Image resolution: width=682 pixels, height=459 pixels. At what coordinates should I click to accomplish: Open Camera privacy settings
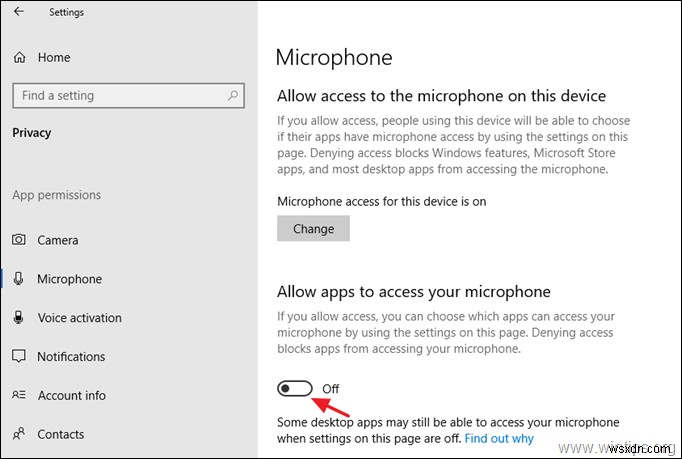point(58,240)
